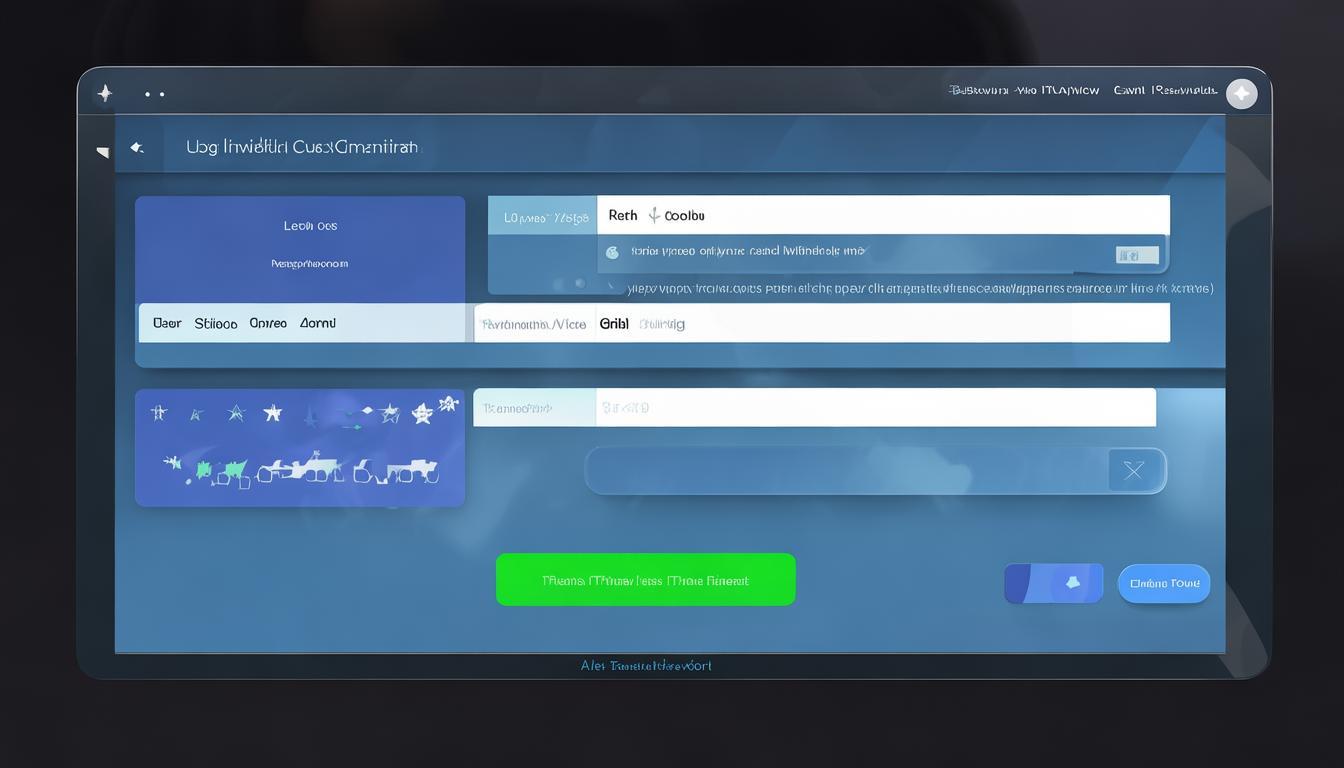This screenshot has width=1344, height=768.
Task: Click the Clmbne Toure button
Action: point(1163,583)
